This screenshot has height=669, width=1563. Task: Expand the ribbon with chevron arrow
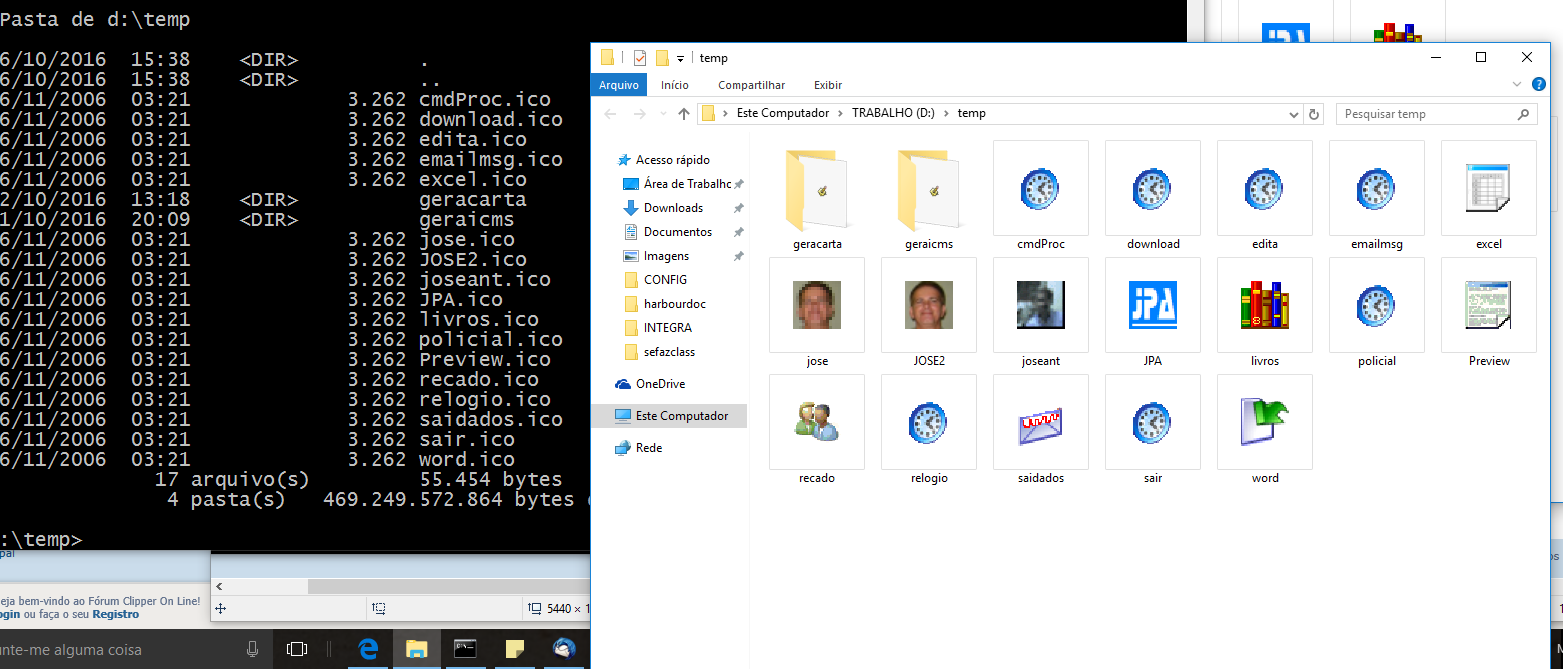[x=1517, y=85]
